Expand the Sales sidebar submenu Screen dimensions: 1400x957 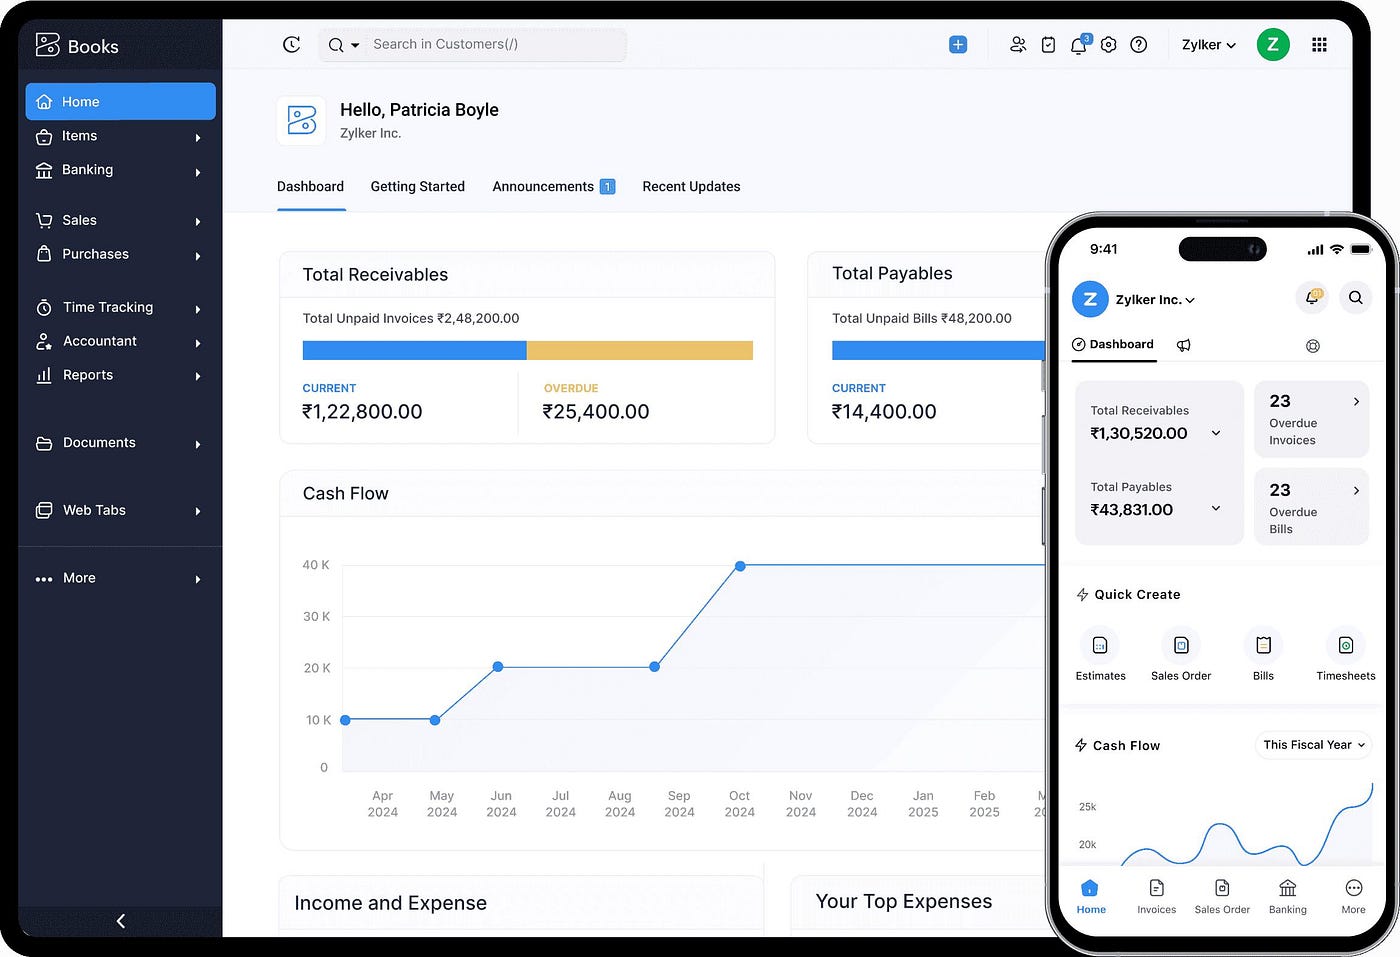(198, 221)
